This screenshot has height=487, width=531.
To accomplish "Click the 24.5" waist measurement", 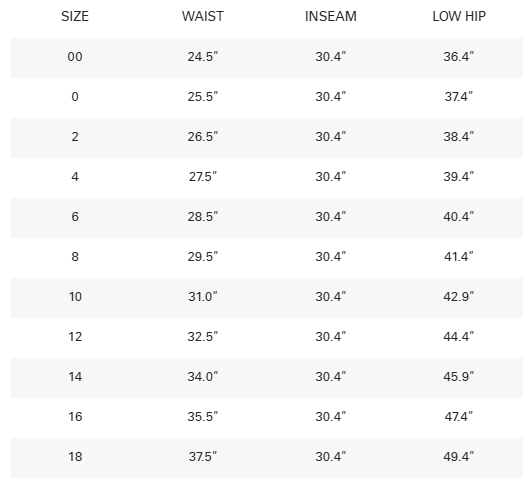I will coord(203,57).
